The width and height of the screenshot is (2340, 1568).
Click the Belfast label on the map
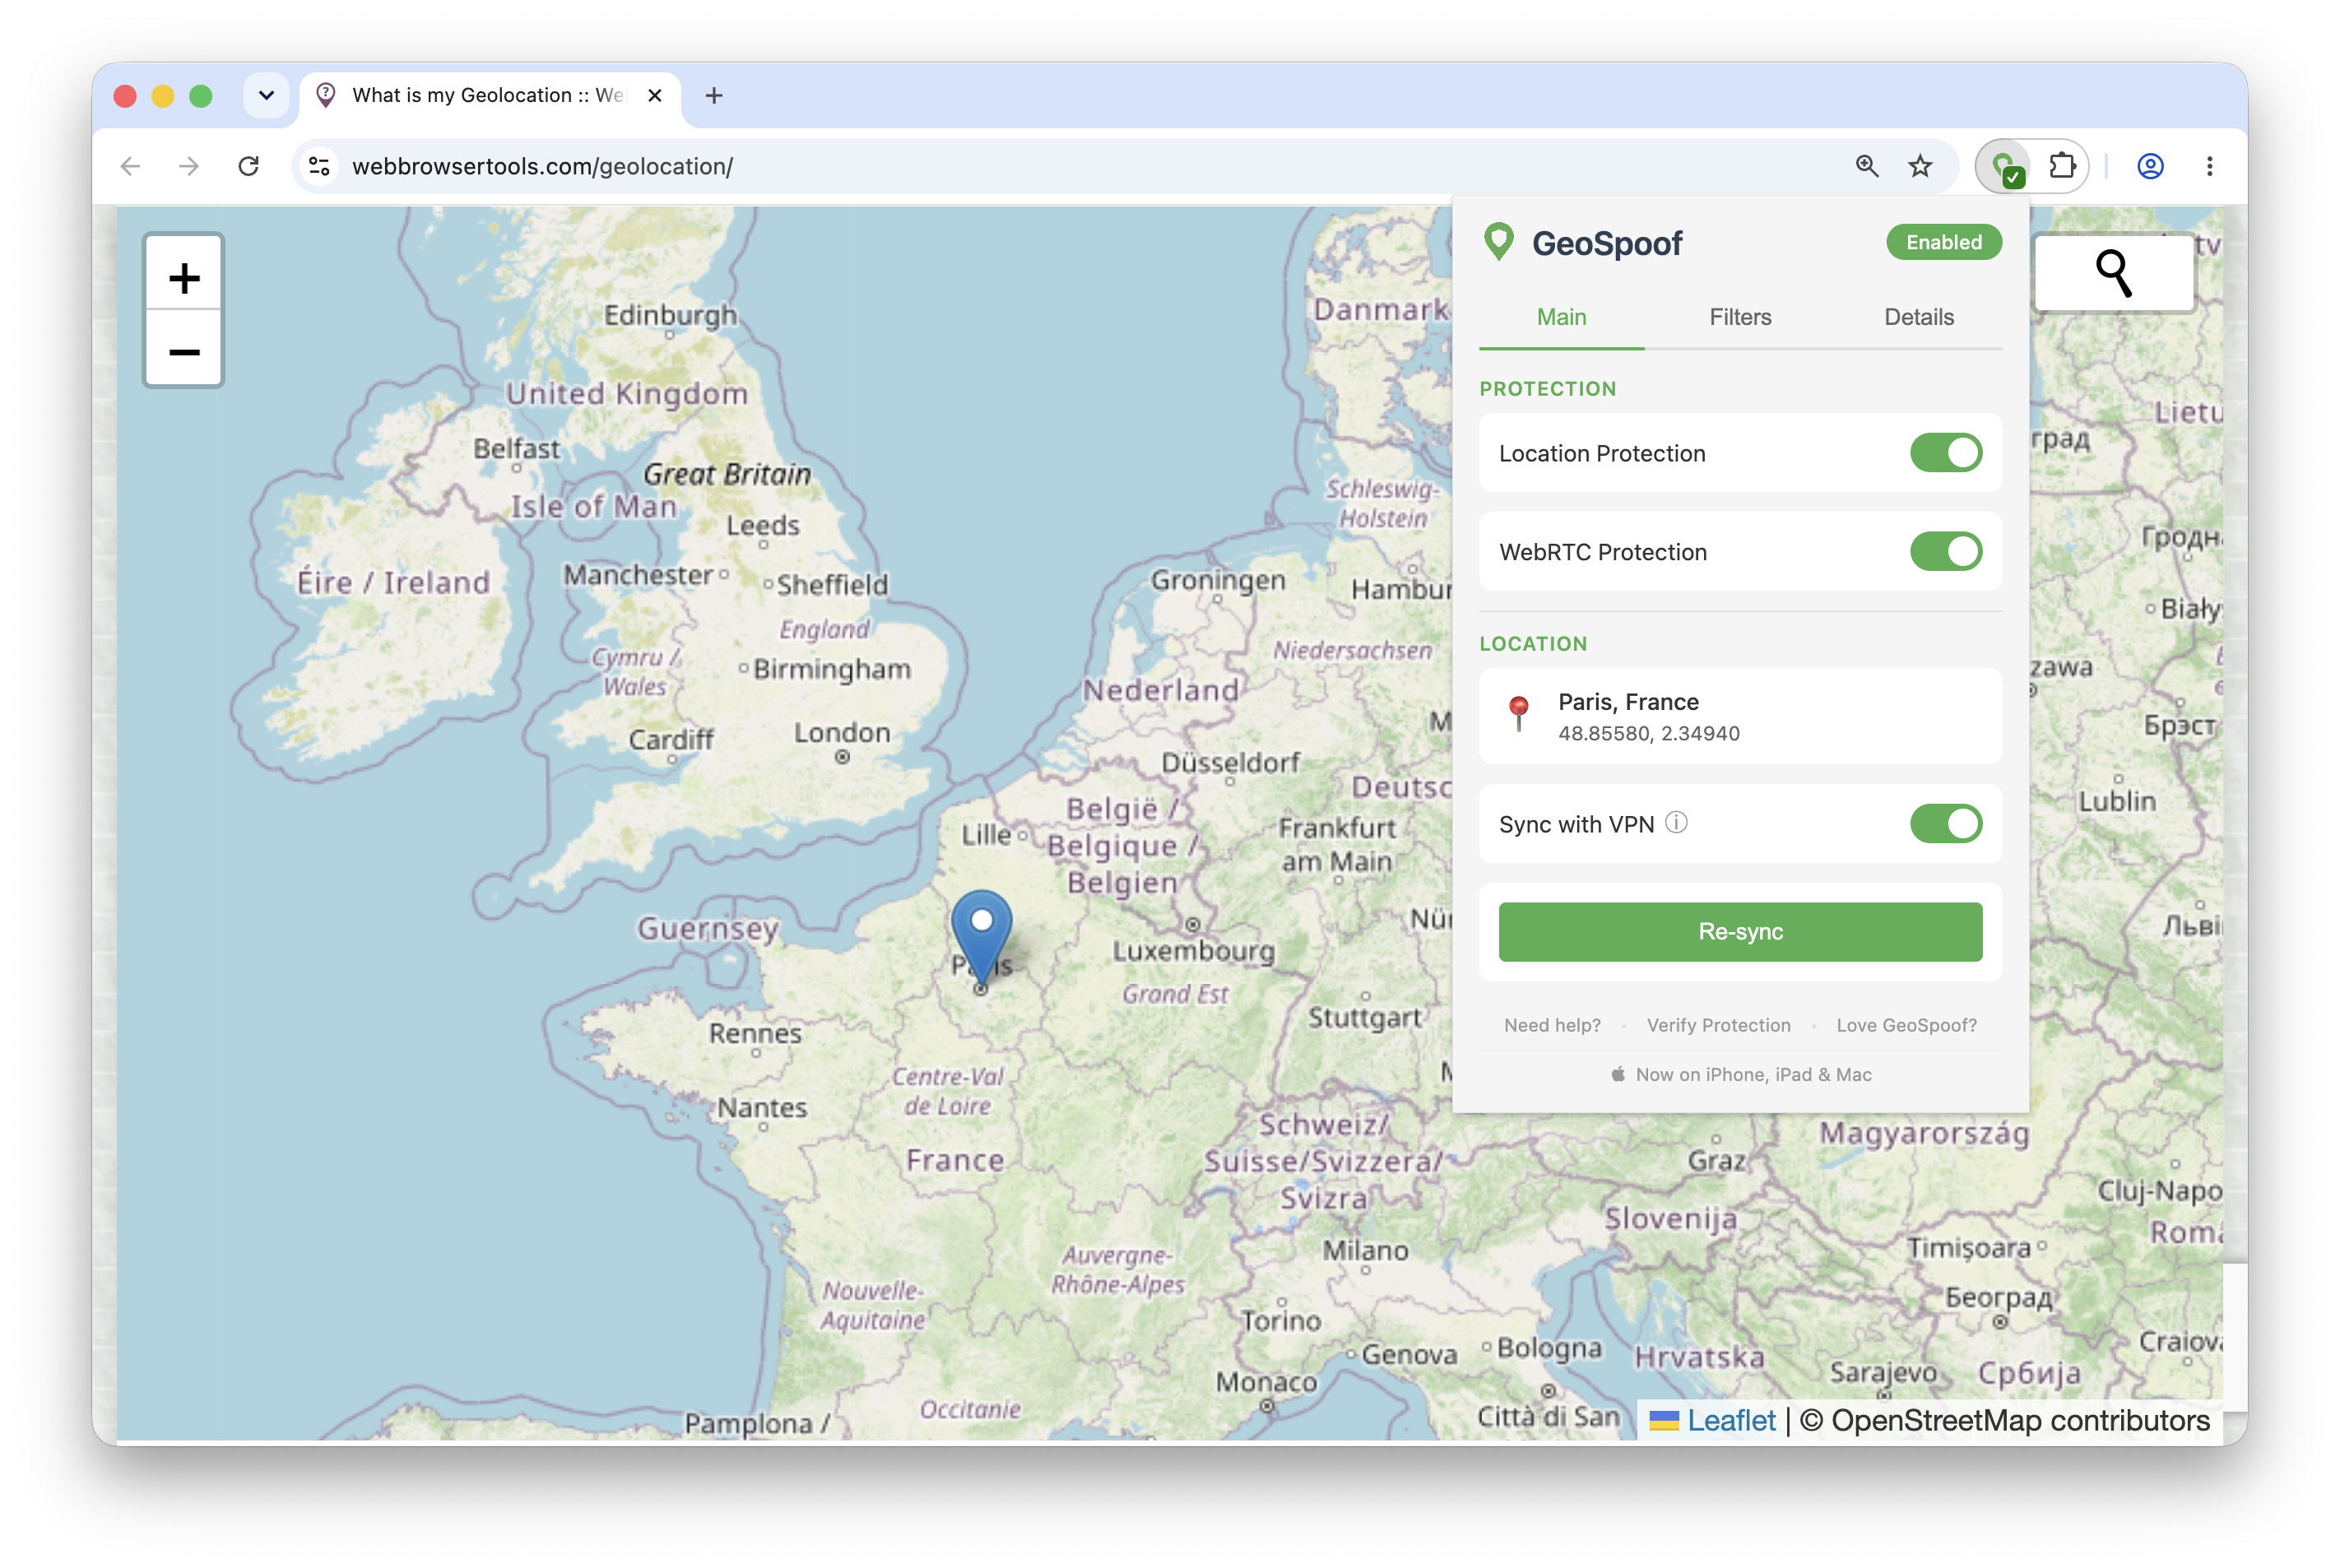click(x=517, y=449)
